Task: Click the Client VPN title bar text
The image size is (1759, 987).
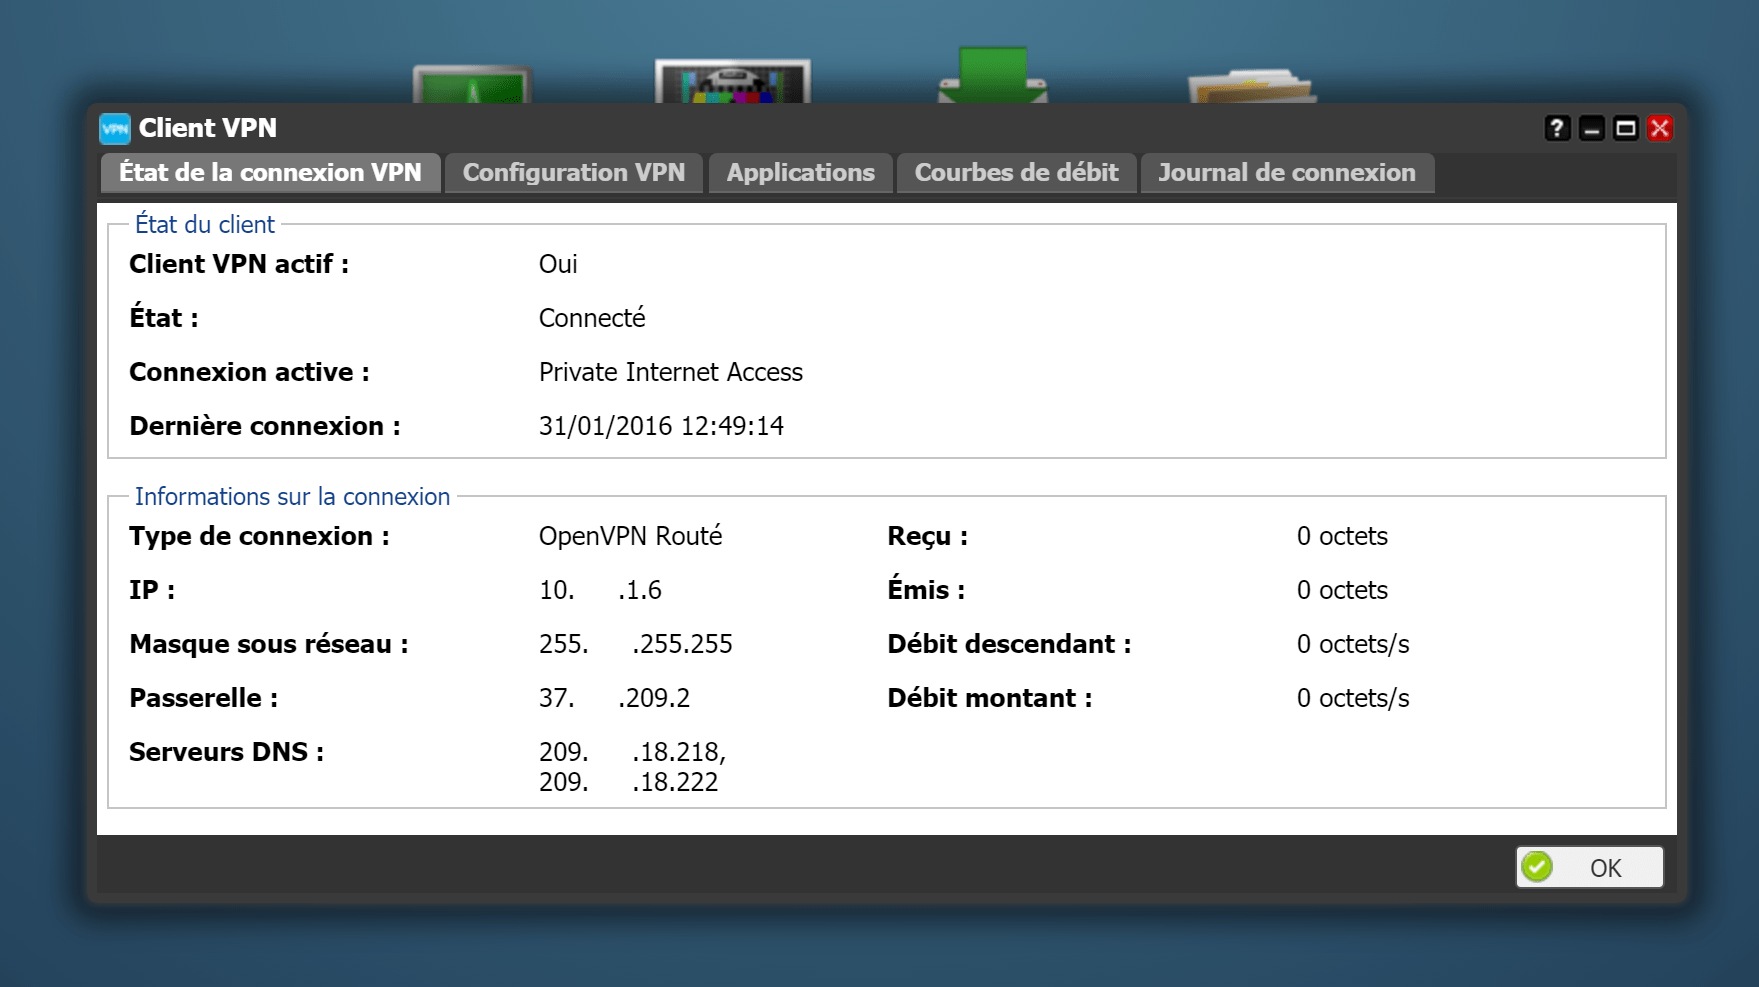Action: tap(208, 128)
